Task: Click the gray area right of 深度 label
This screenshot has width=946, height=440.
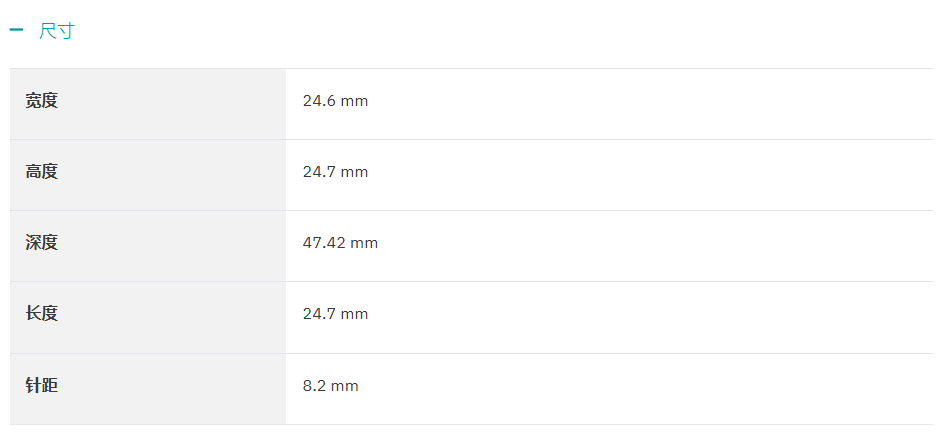Action: coord(172,246)
